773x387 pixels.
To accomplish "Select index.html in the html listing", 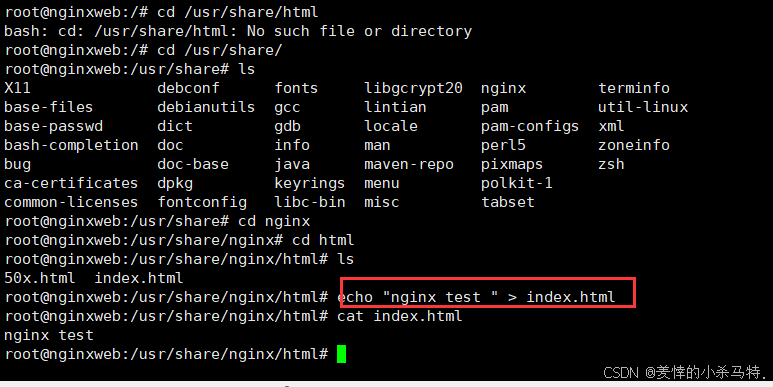I will pos(139,278).
